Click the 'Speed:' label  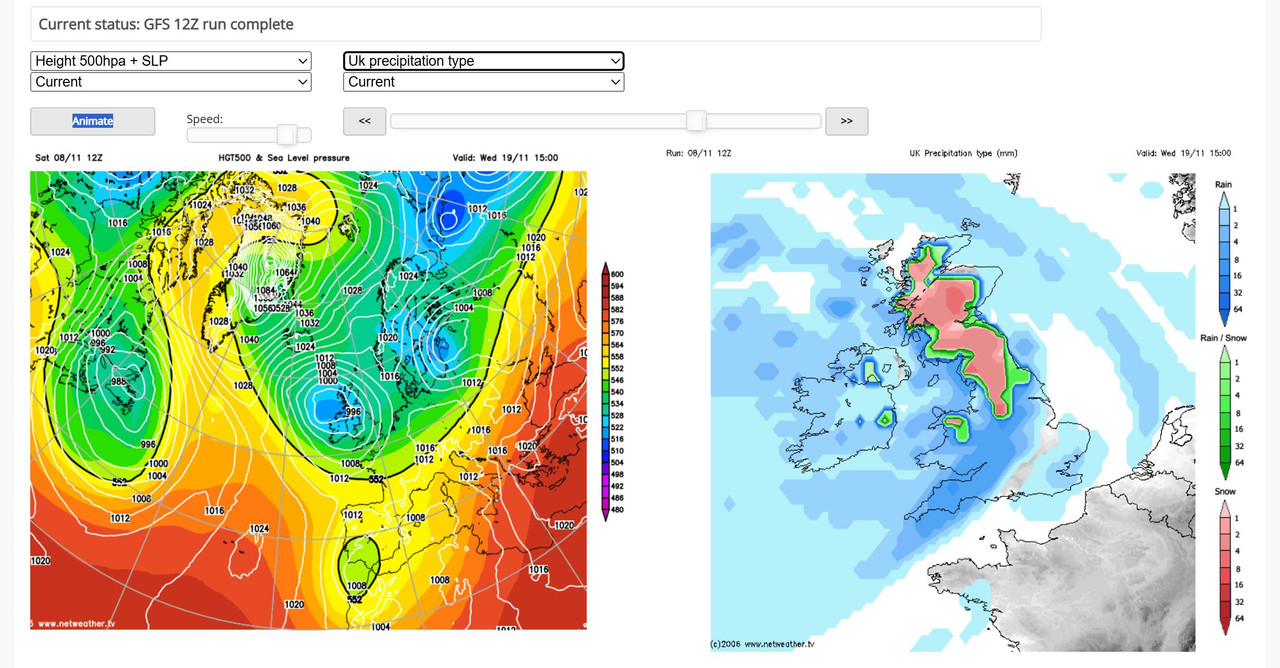[205, 119]
